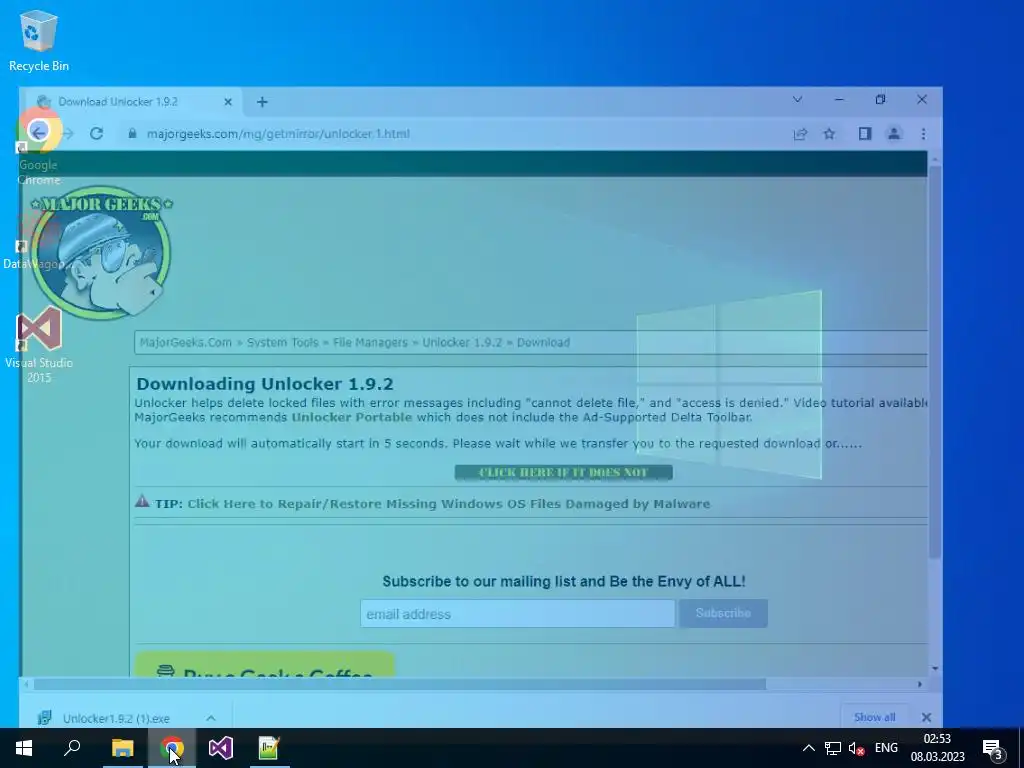Open the network status tray icon
The image size is (1024, 768).
pos(833,748)
